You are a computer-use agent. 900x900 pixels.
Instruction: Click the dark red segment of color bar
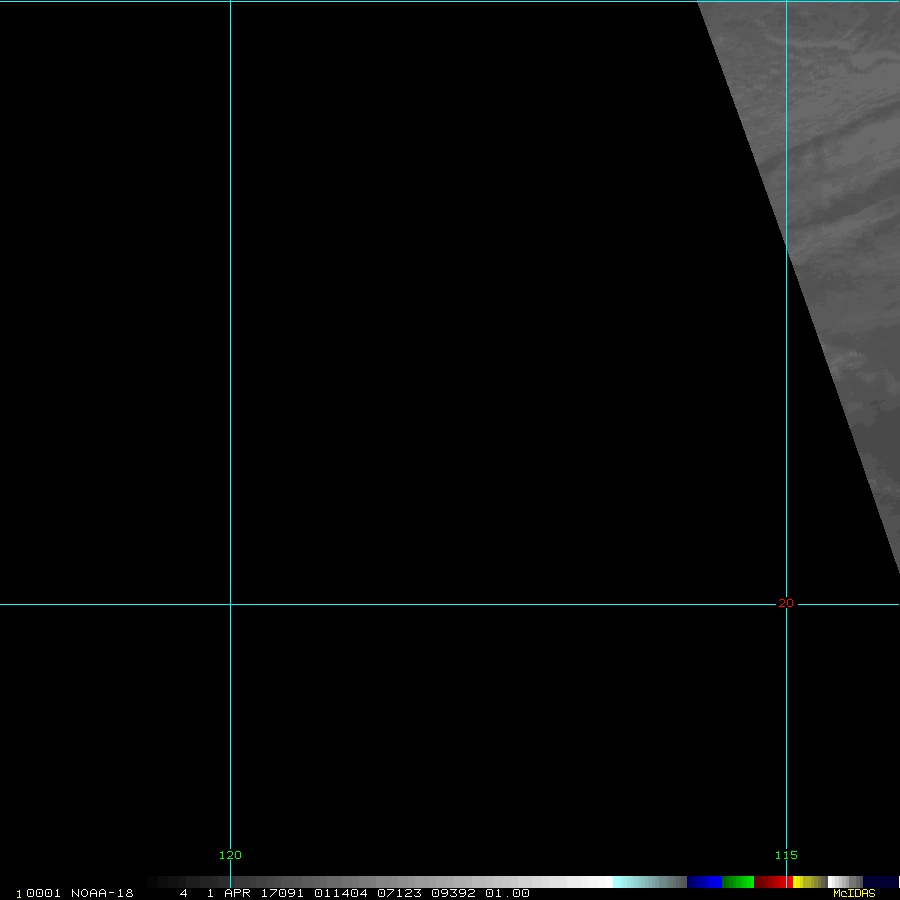[x=770, y=882]
